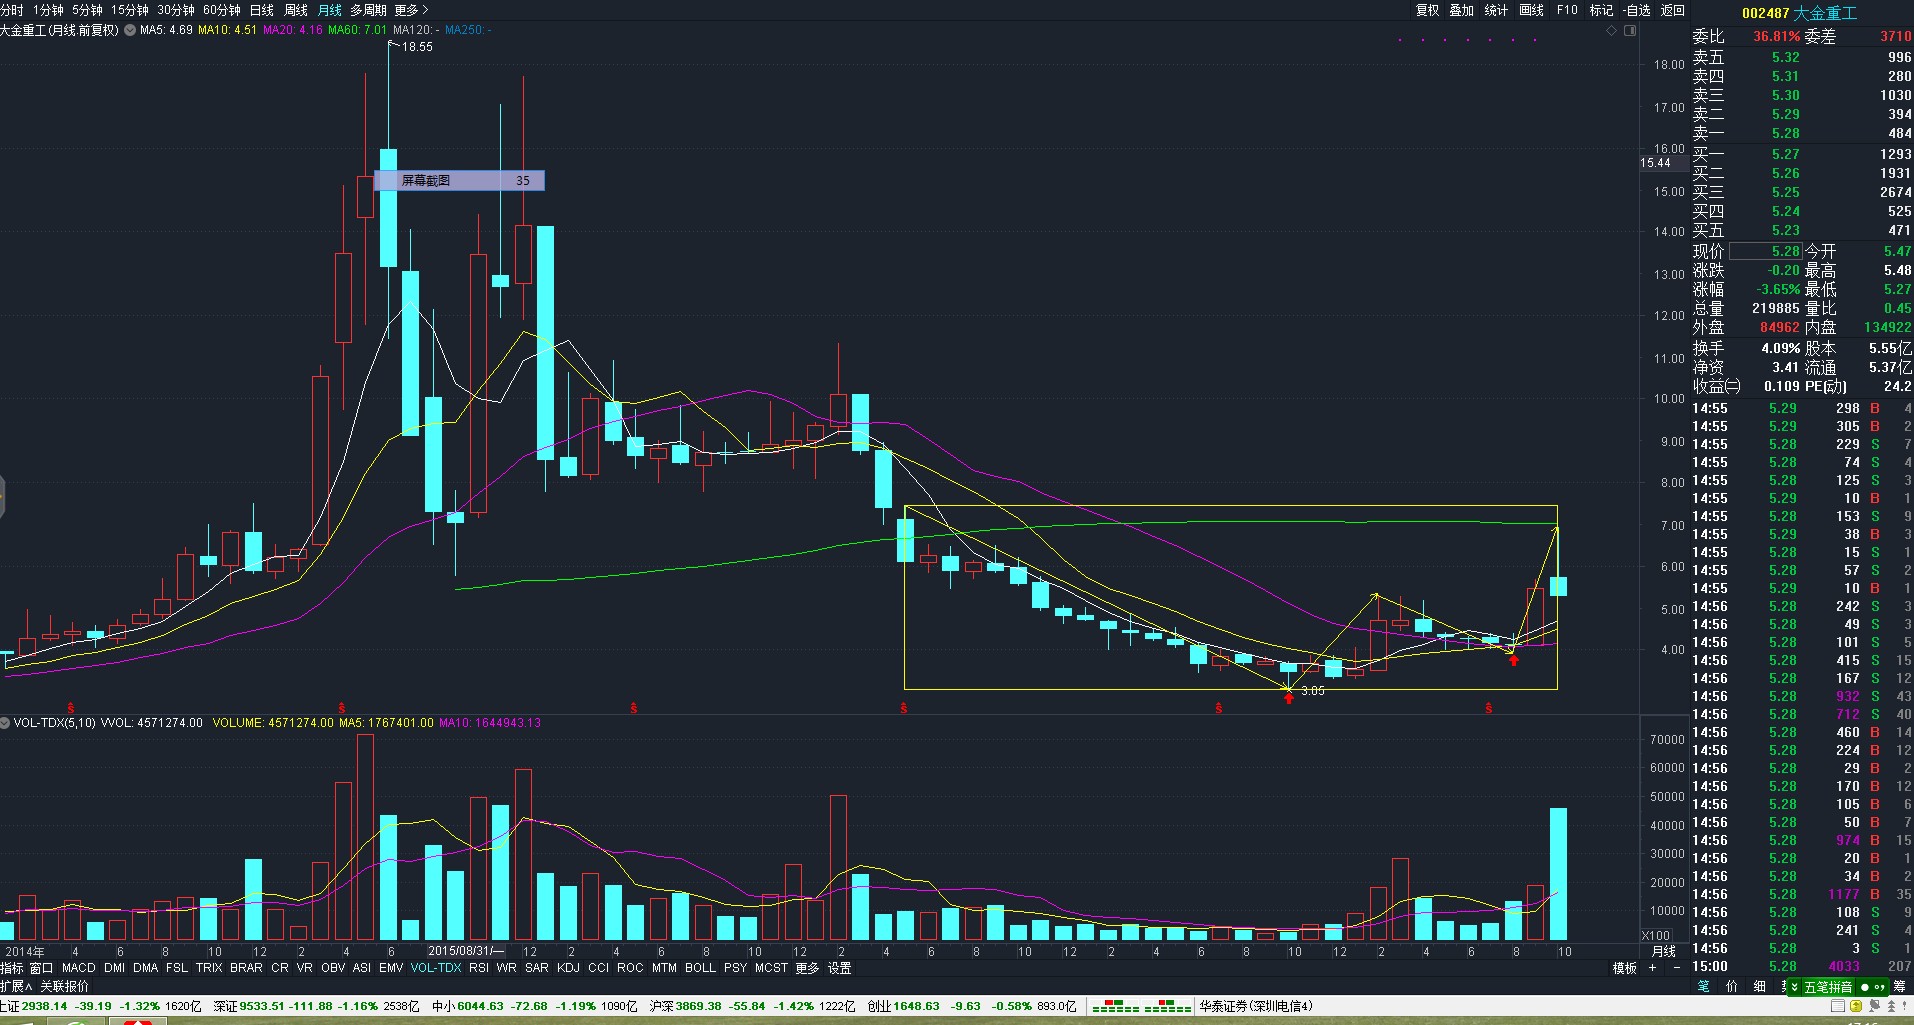The height and width of the screenshot is (1025, 1914).
Task: Open dropdown next to 大金重工 chart title
Action: tap(130, 30)
